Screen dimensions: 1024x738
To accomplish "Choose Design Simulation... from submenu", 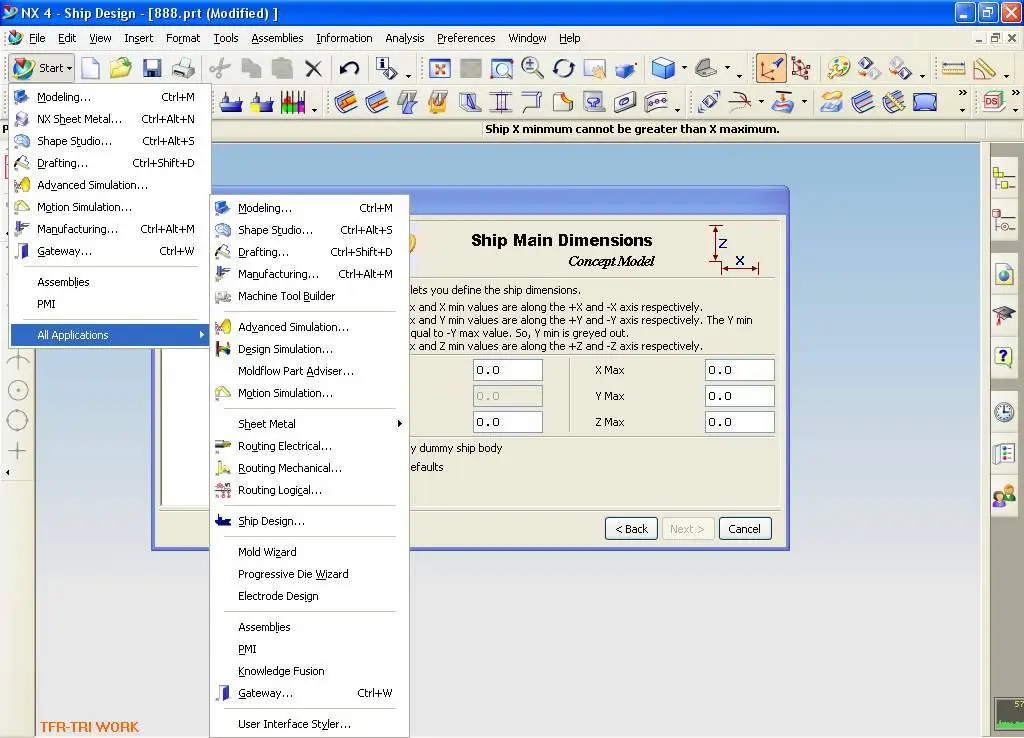I will pyautogui.click(x=310, y=349).
